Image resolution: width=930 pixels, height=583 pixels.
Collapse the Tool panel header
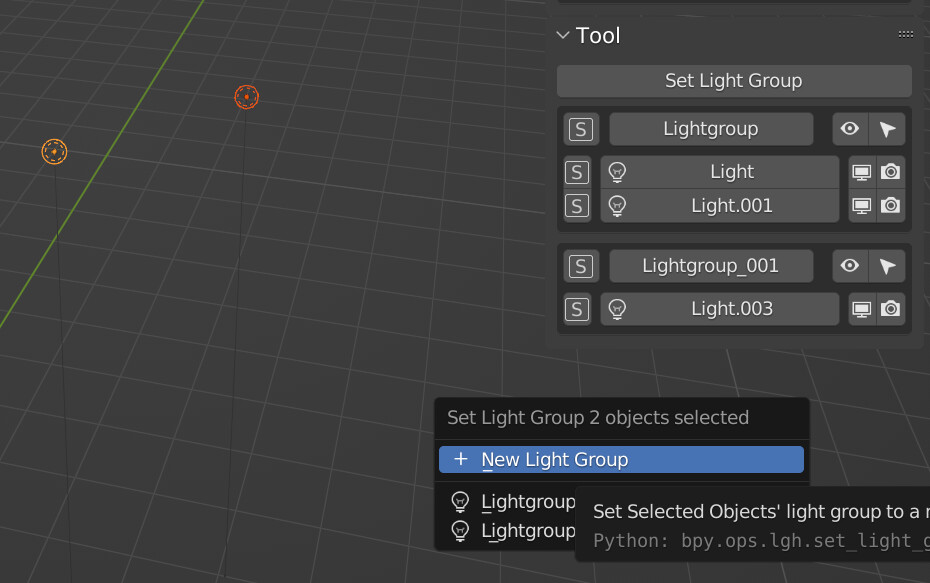[563, 34]
